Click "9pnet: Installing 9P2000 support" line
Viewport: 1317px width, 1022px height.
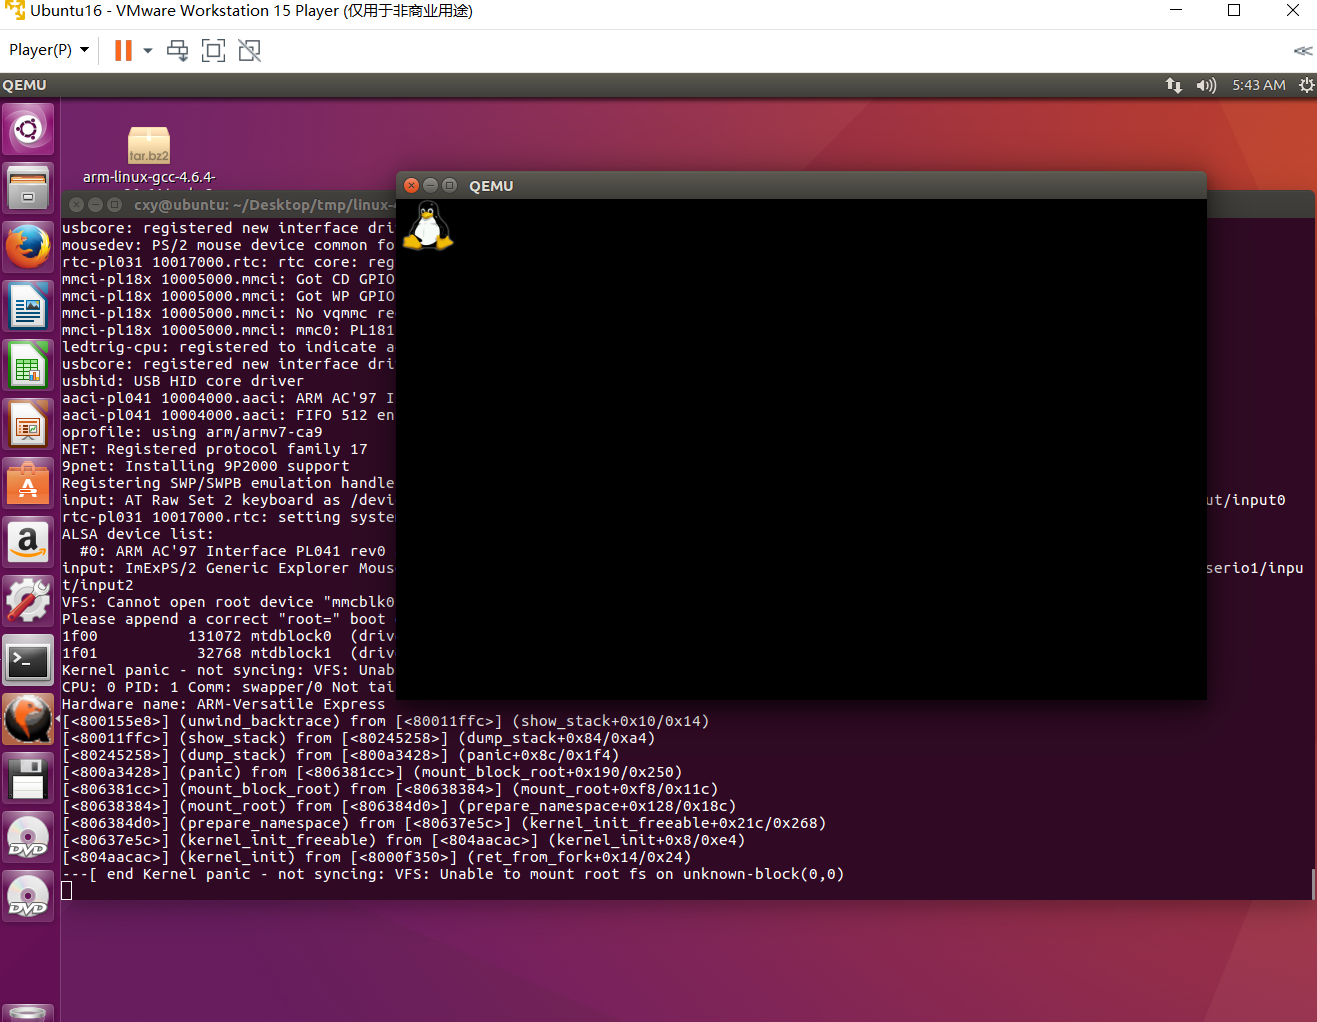tap(206, 466)
